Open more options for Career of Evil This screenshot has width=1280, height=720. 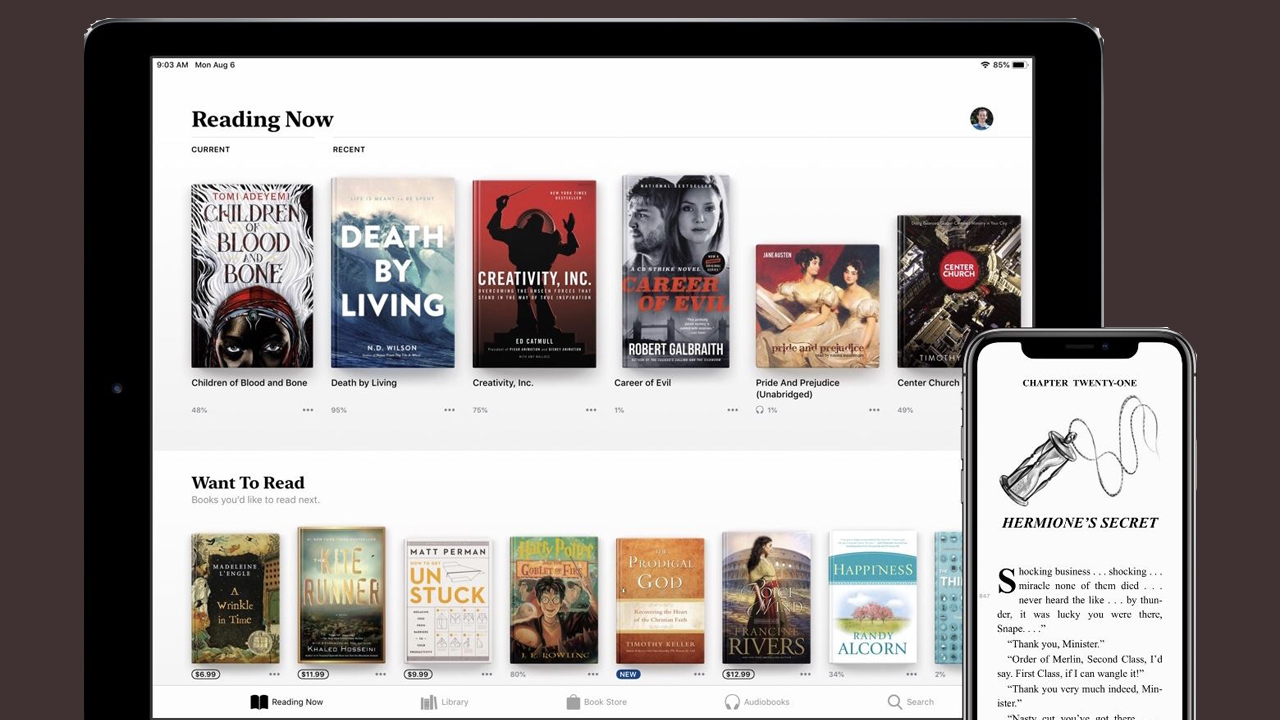tap(733, 410)
